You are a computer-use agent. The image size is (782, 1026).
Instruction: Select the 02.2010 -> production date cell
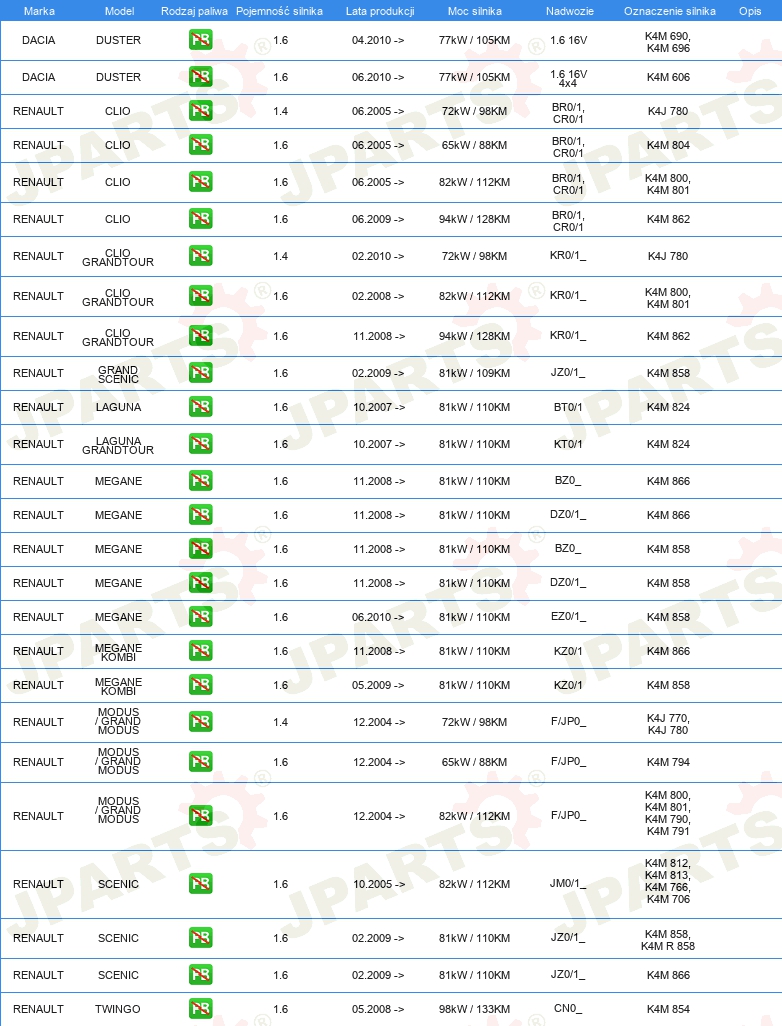tap(378, 256)
